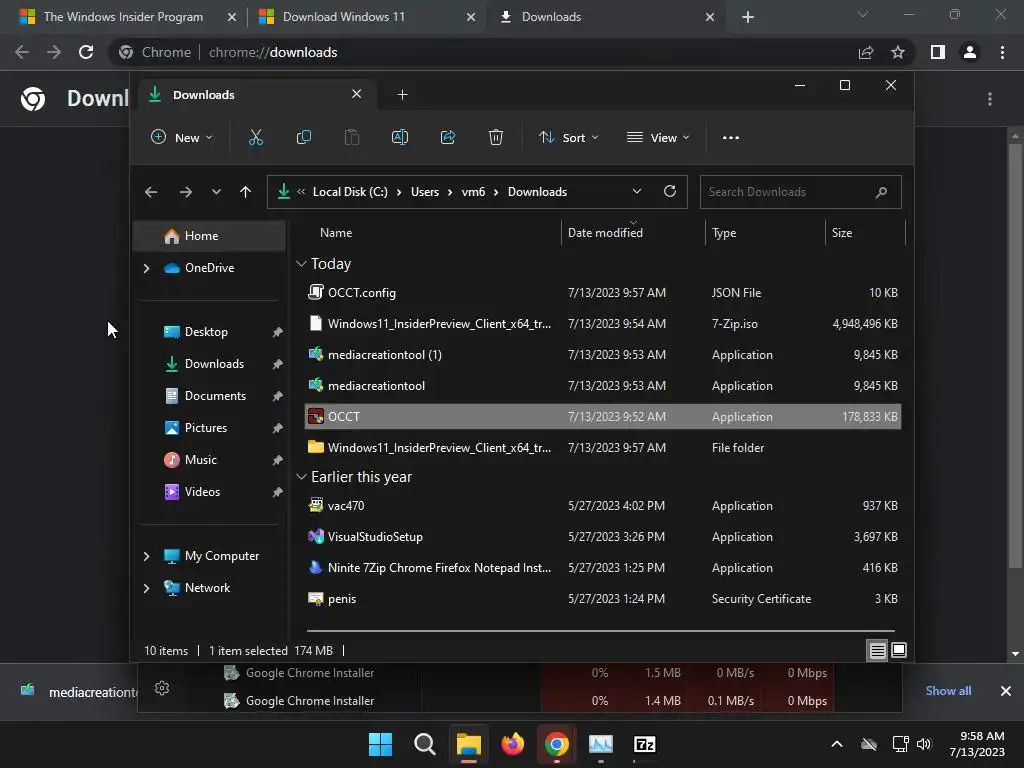Refresh the Downloads folder view
This screenshot has height=768, width=1024.
tap(670, 191)
